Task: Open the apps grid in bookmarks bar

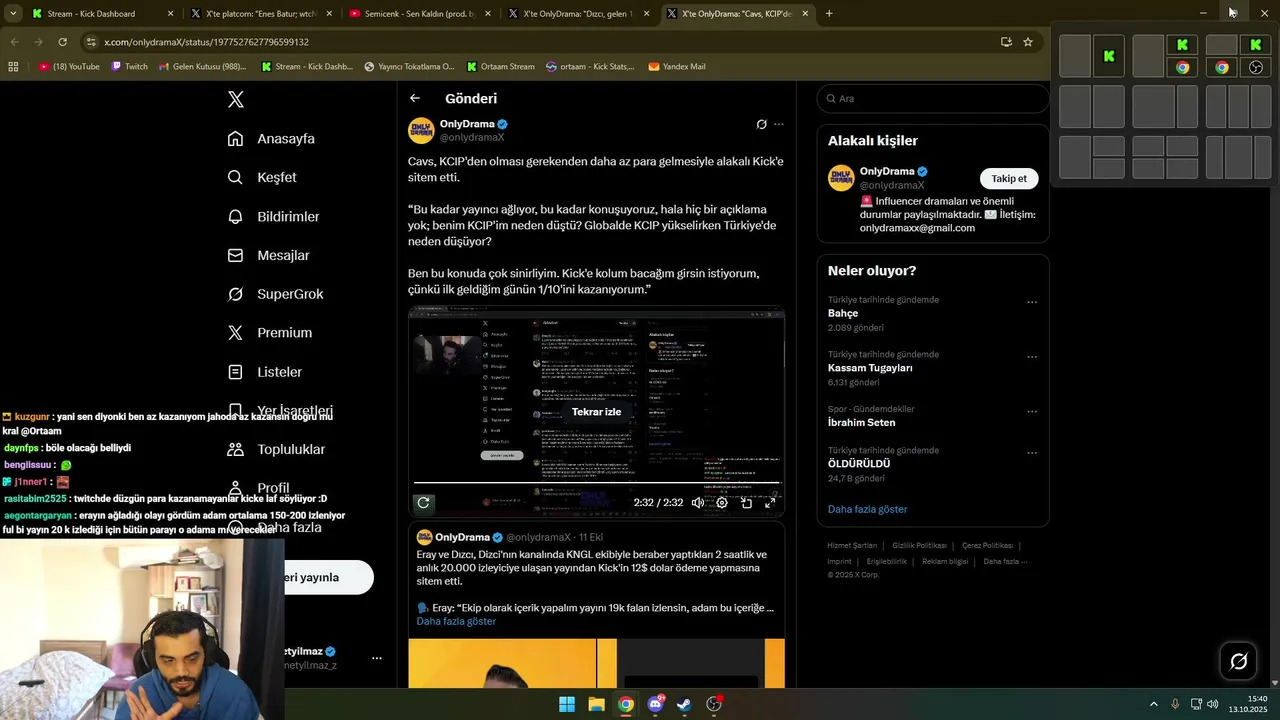Action: click(13, 67)
